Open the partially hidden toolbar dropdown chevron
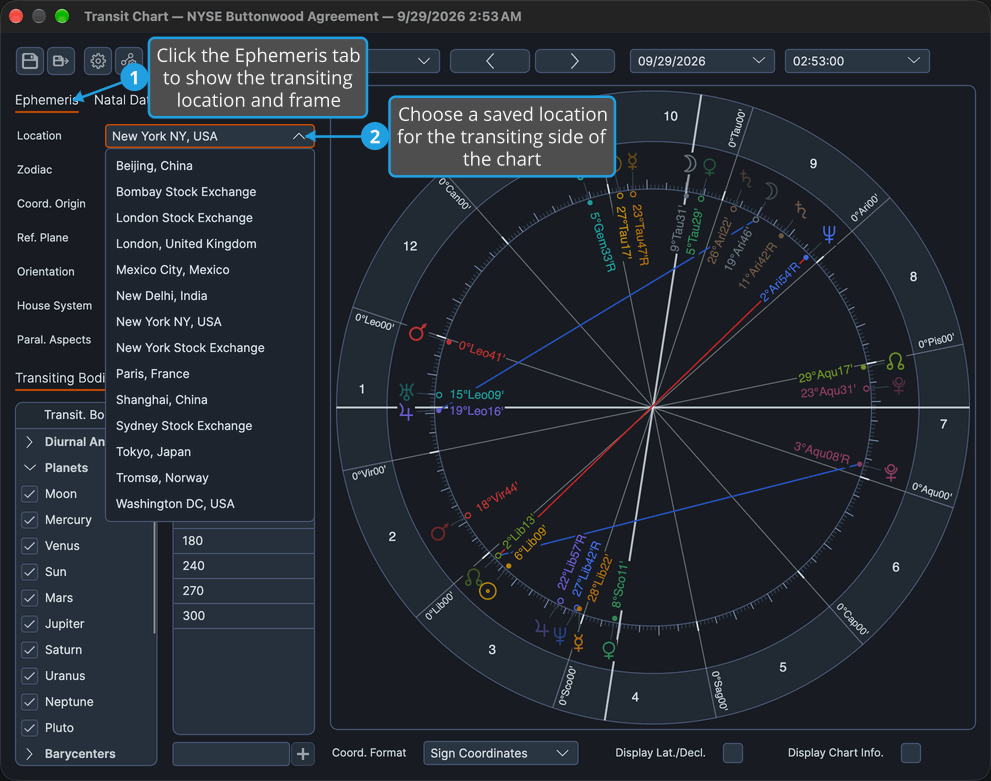991x781 pixels. click(x=424, y=61)
